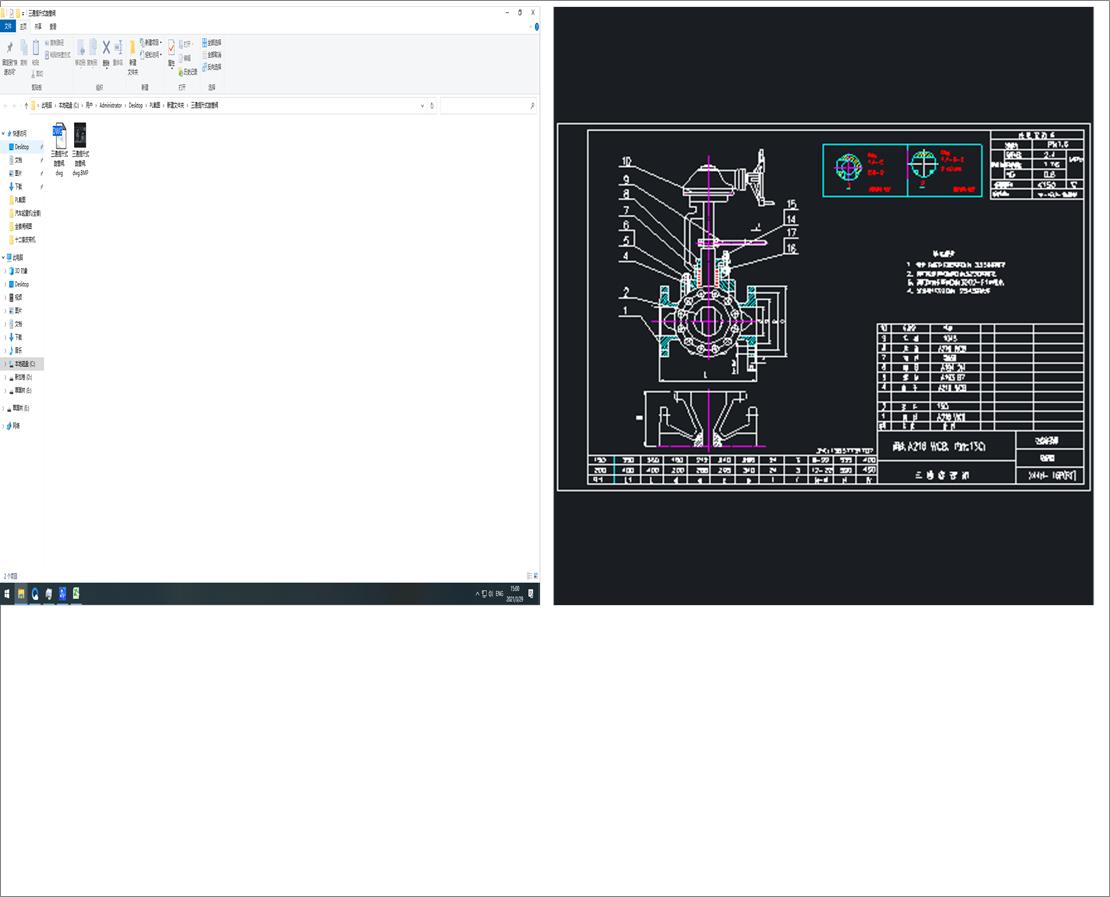Expand the 3D Objects node in sidebar
This screenshot has width=1110, height=897.
click(x=6, y=270)
